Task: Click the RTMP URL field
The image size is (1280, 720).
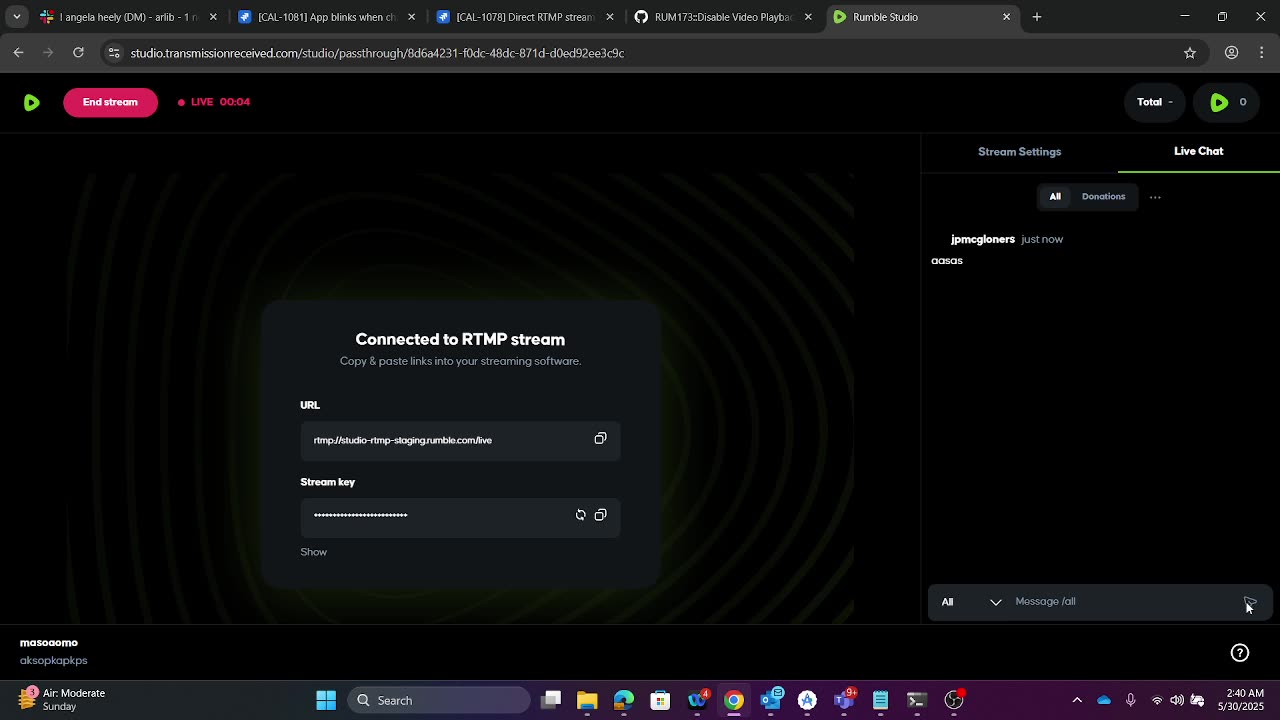Action: click(x=460, y=440)
